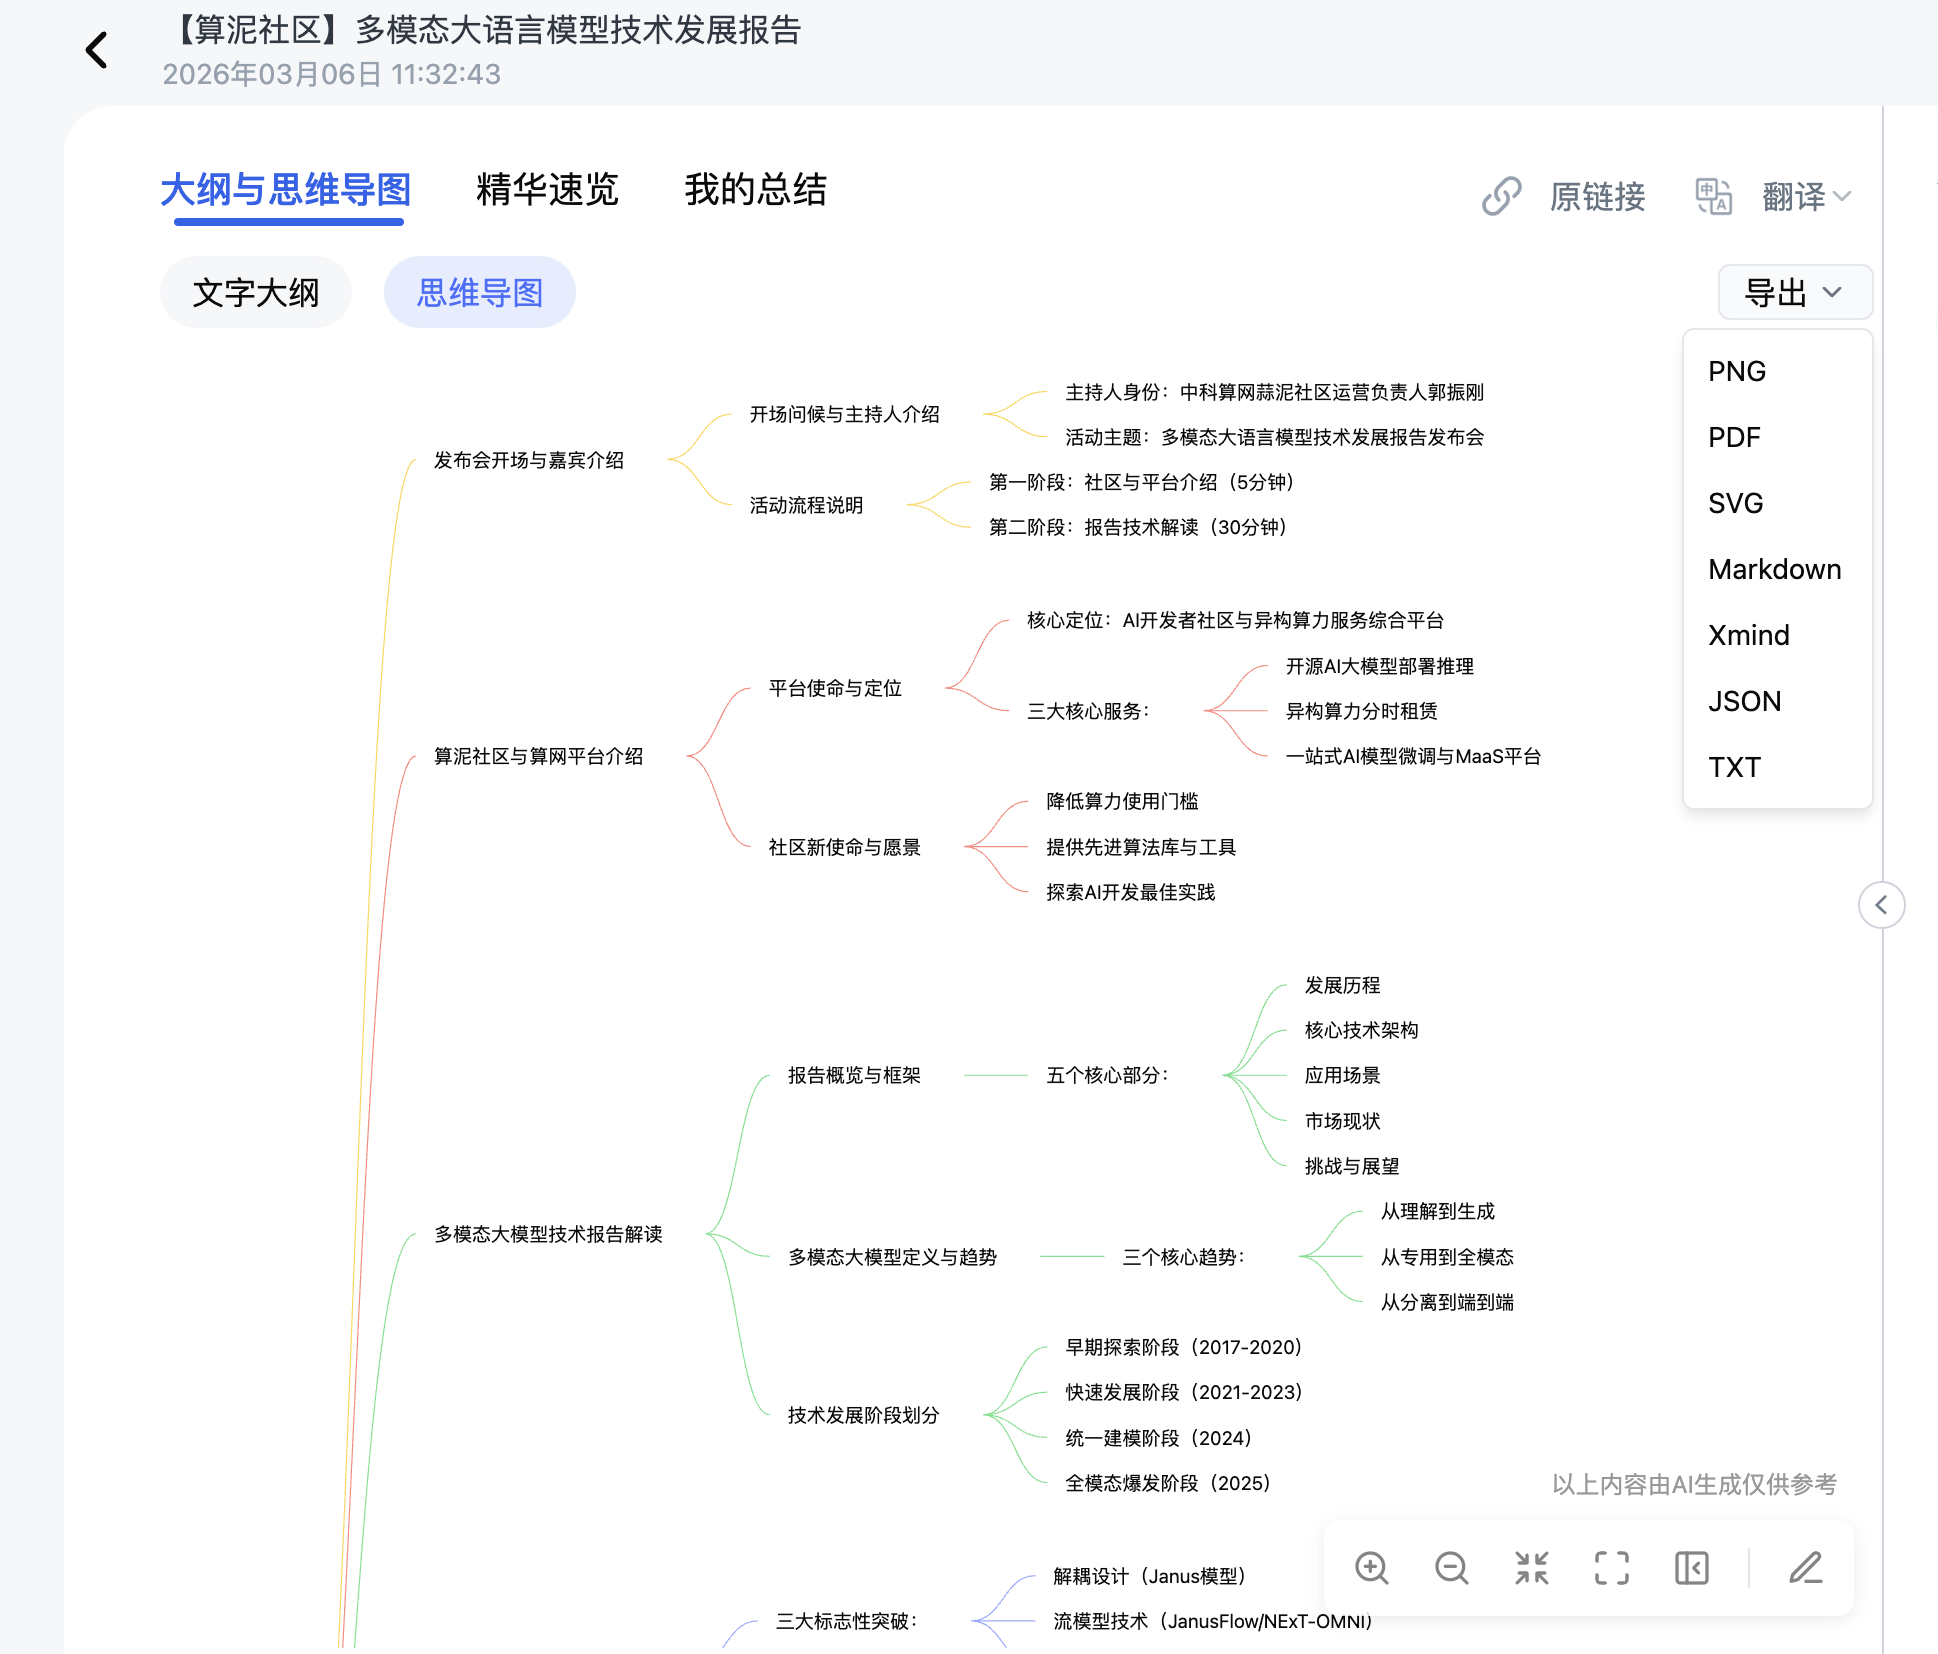
Task: Open the 原链接 source link
Action: point(1597,196)
